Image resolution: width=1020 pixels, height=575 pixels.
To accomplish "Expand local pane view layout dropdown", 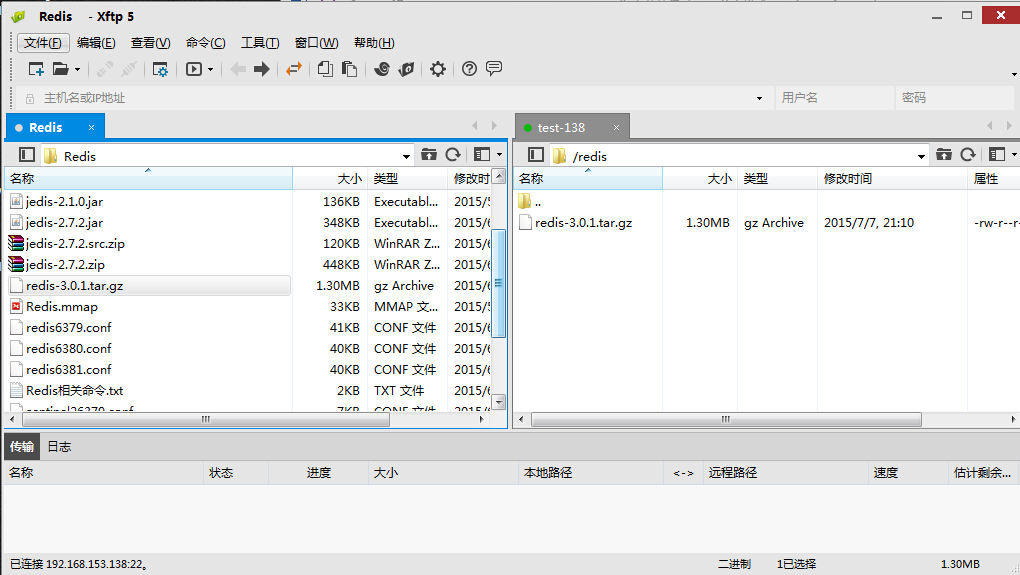I will coord(500,155).
